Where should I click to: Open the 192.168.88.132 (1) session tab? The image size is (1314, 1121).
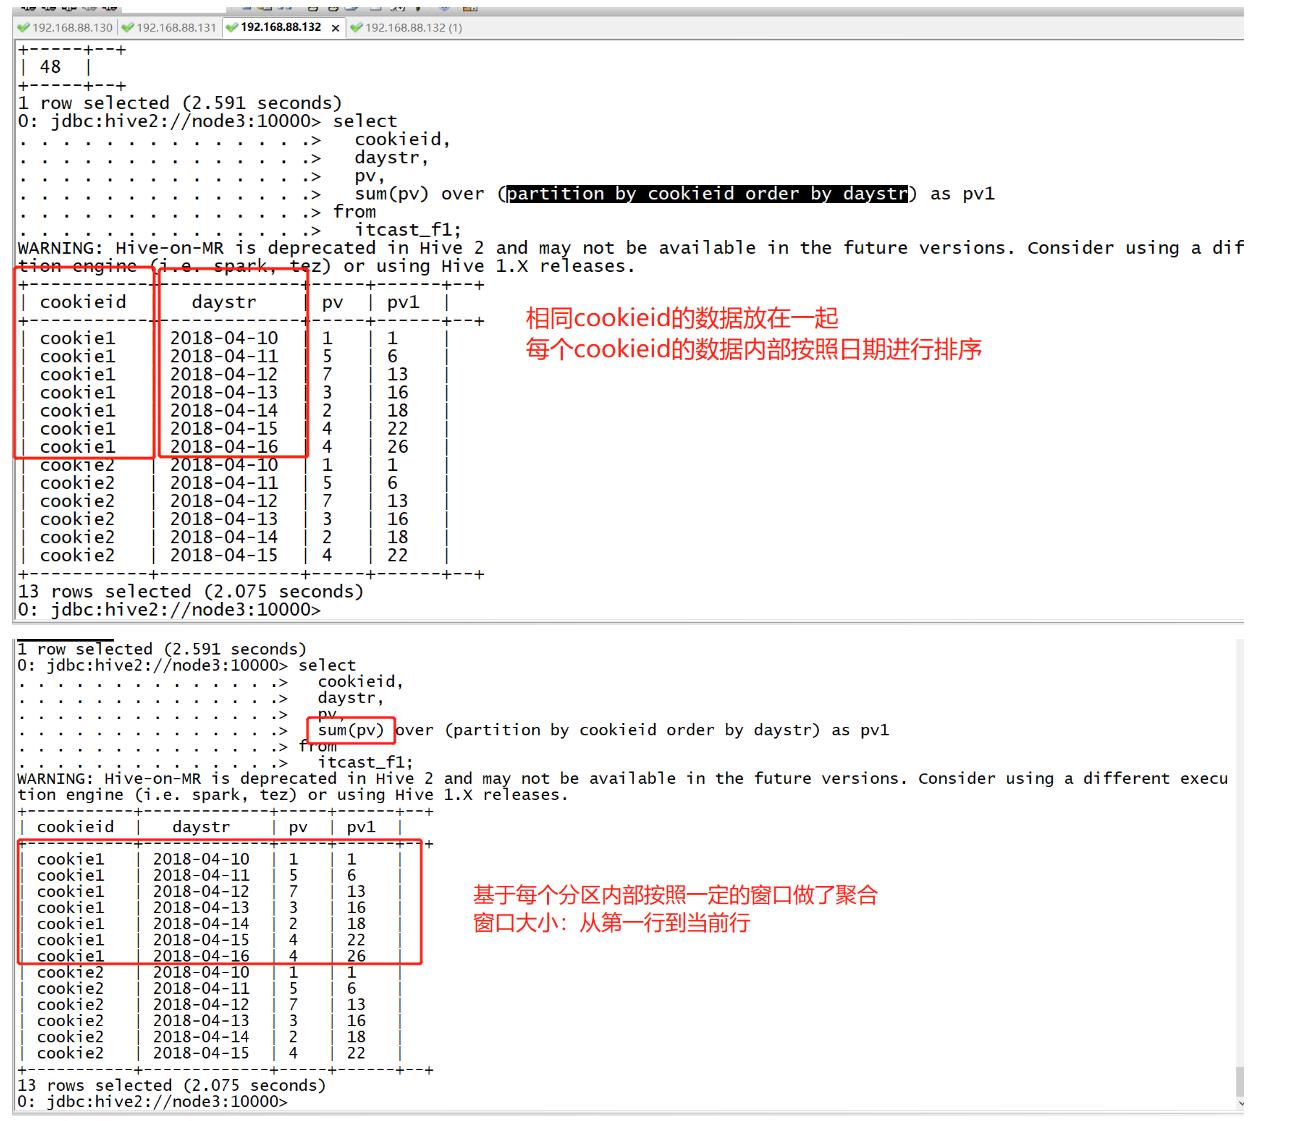coord(406,28)
